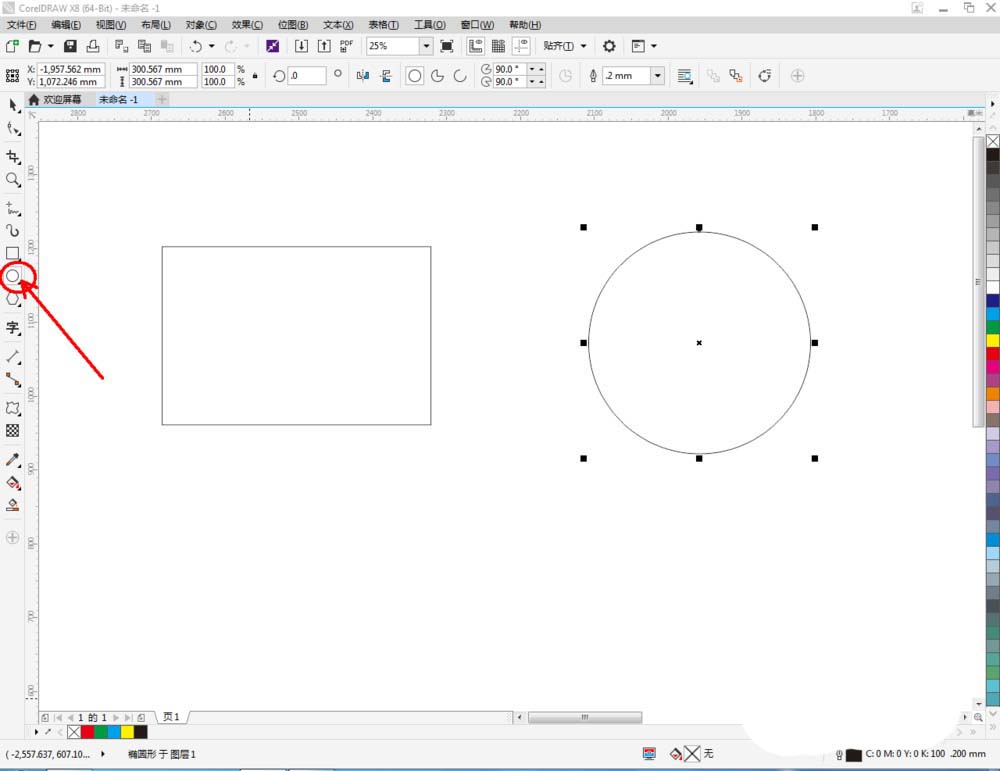This screenshot has width=1000, height=771.
Task: Click the undo arrow button
Action: 196,46
